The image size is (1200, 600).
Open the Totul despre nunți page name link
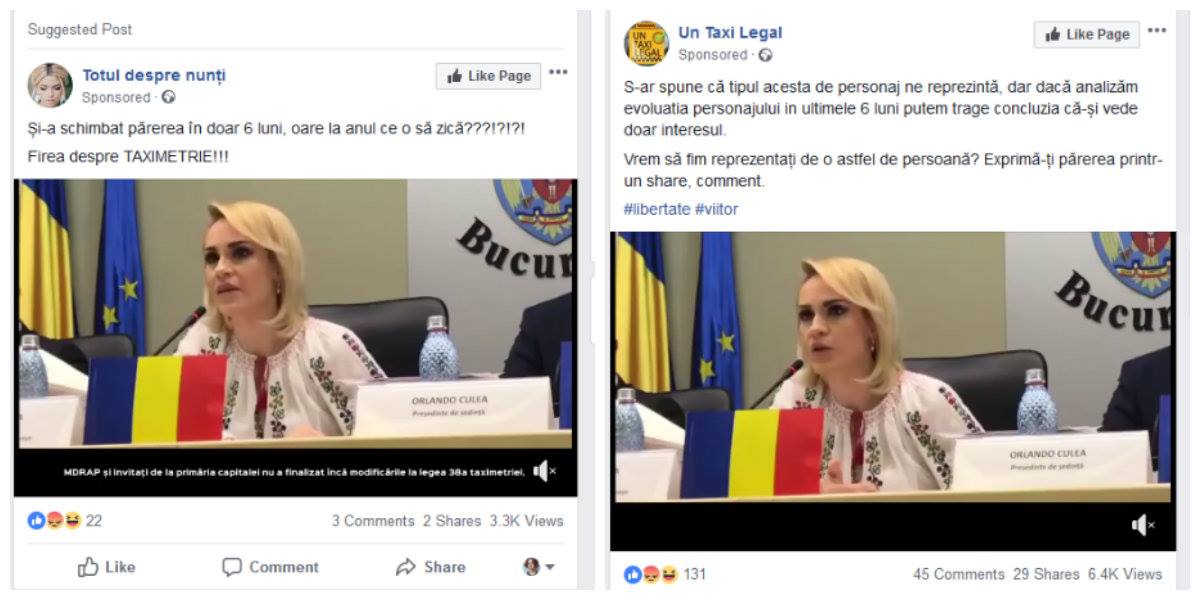pos(154,75)
